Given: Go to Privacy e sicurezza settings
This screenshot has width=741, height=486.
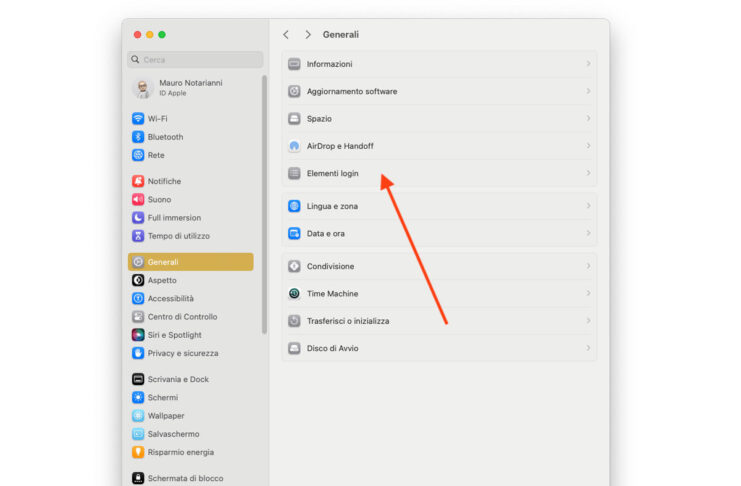Looking at the screenshot, I should pos(190,353).
